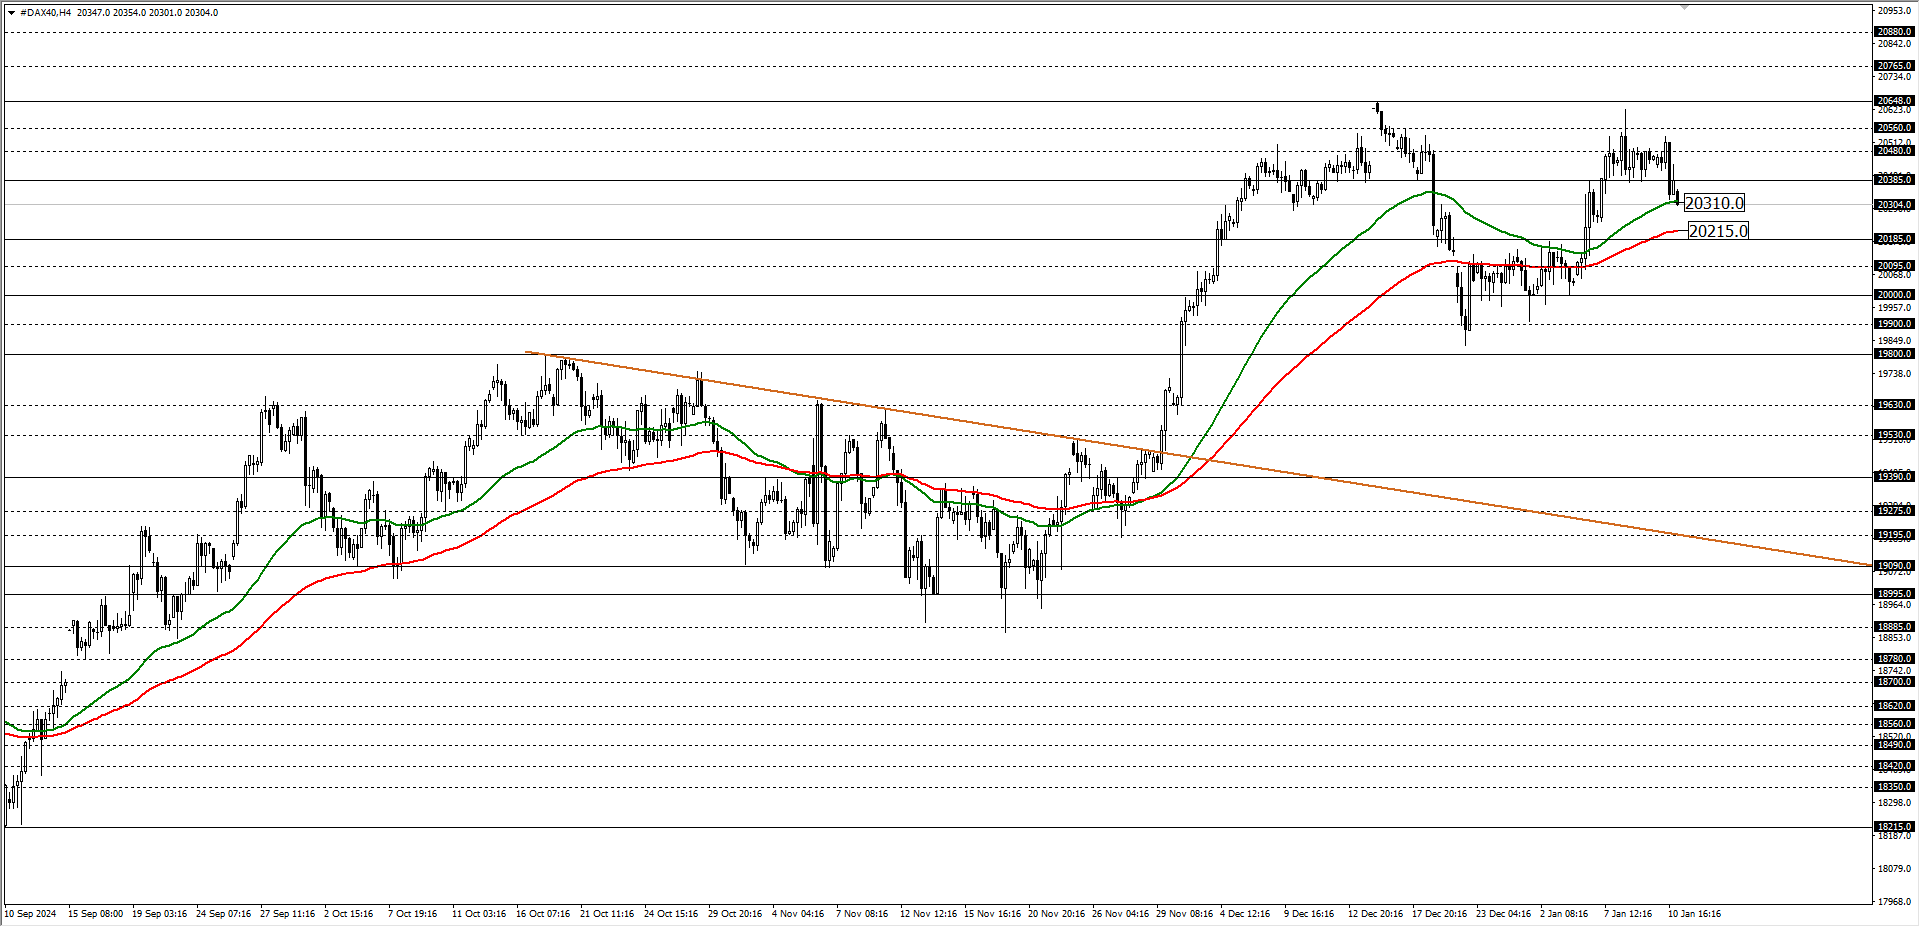Click the 18780.0 price level label
Screen dimensions: 1920x927
coord(1894,659)
